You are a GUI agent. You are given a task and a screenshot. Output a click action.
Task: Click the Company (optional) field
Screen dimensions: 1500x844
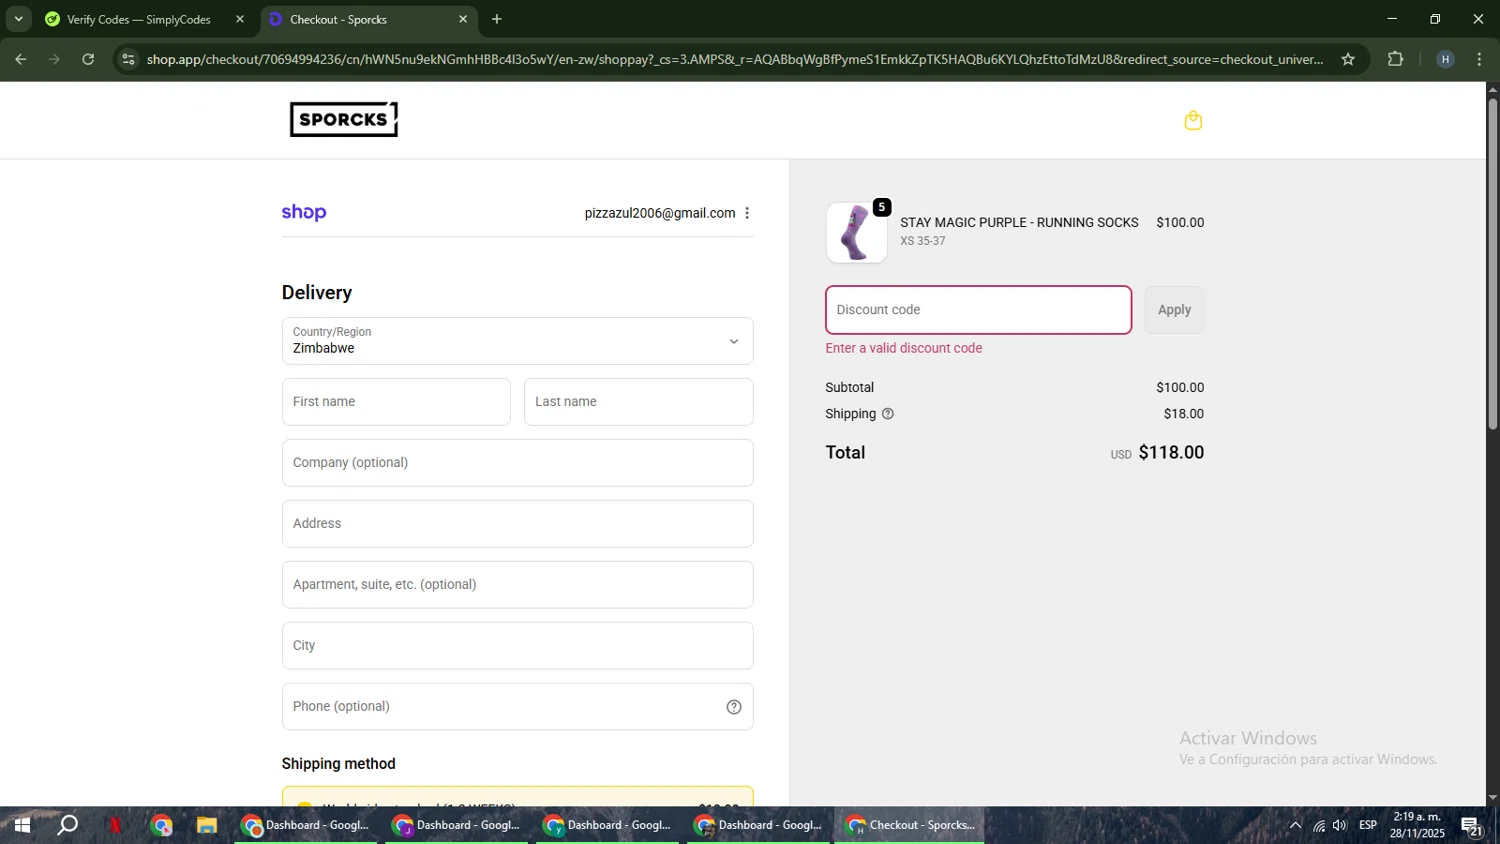tap(517, 463)
